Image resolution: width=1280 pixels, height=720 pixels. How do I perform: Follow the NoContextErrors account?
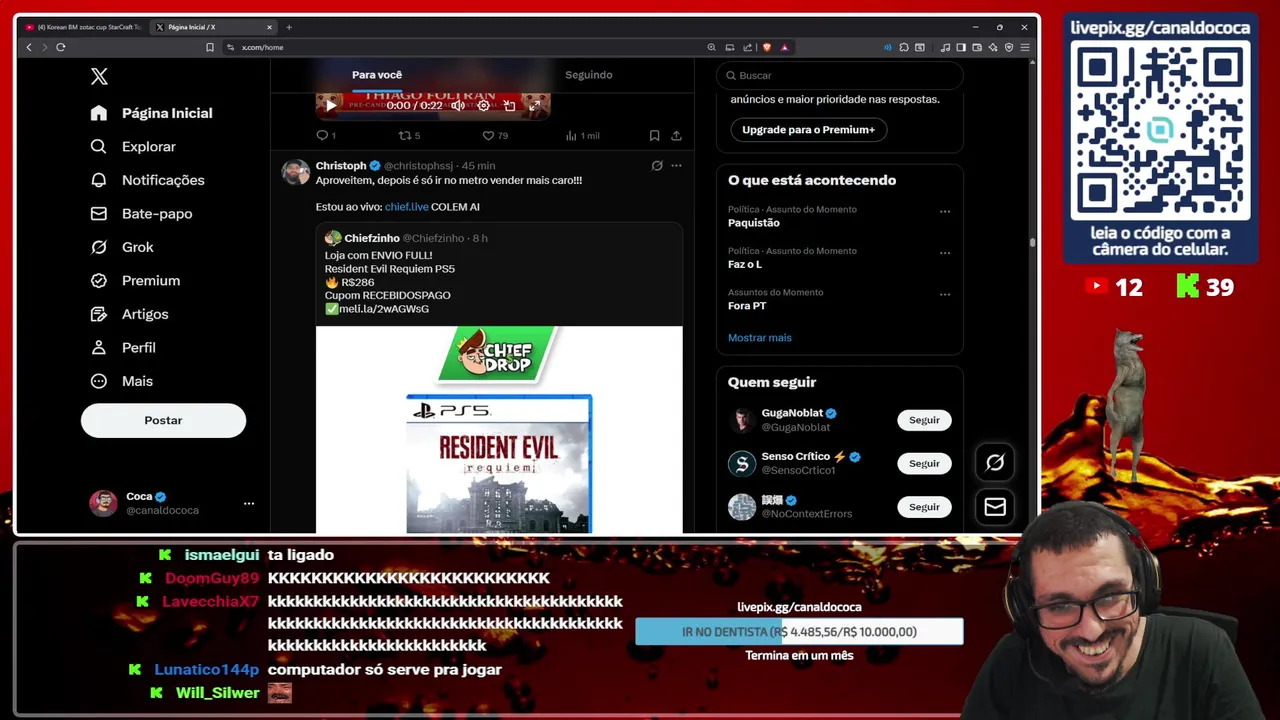pos(924,507)
